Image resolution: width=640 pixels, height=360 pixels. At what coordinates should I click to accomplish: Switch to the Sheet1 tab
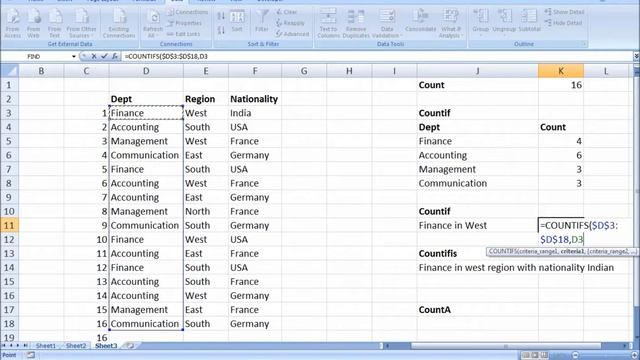point(45,346)
